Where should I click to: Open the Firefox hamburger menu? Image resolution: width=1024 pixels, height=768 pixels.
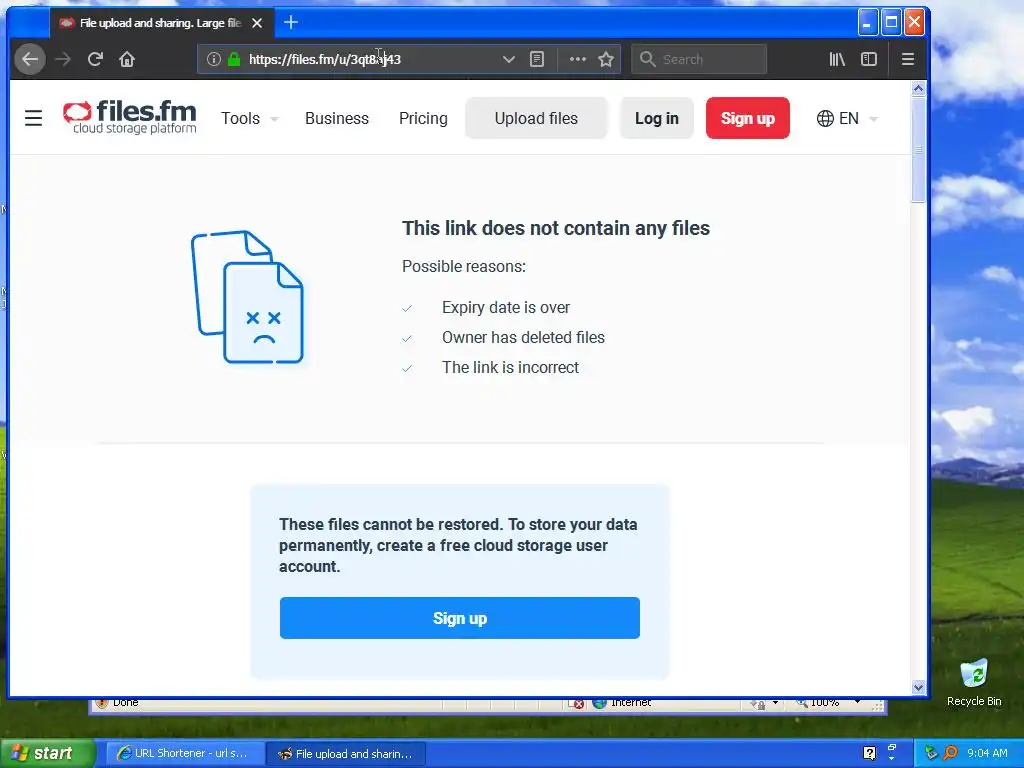pos(908,59)
